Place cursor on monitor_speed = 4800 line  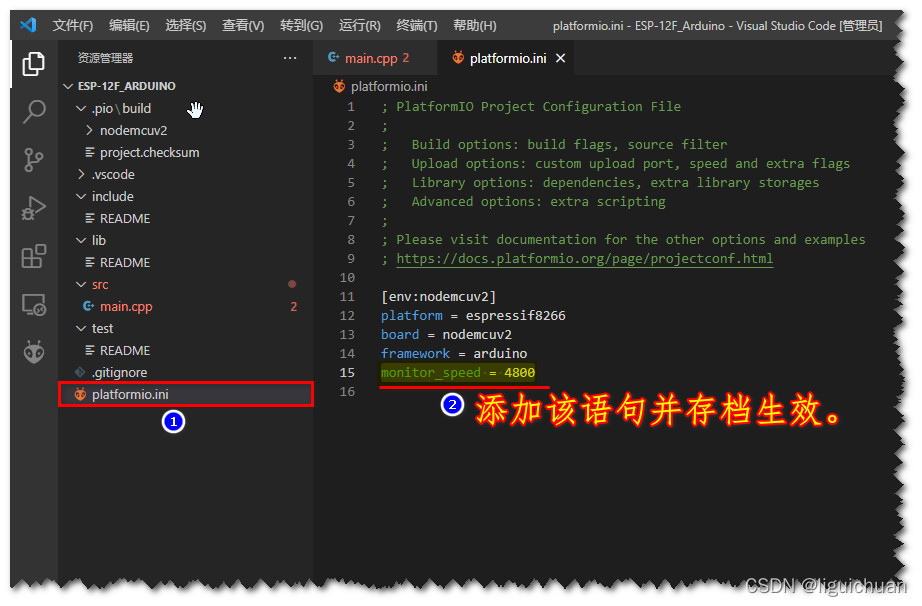click(x=457, y=373)
